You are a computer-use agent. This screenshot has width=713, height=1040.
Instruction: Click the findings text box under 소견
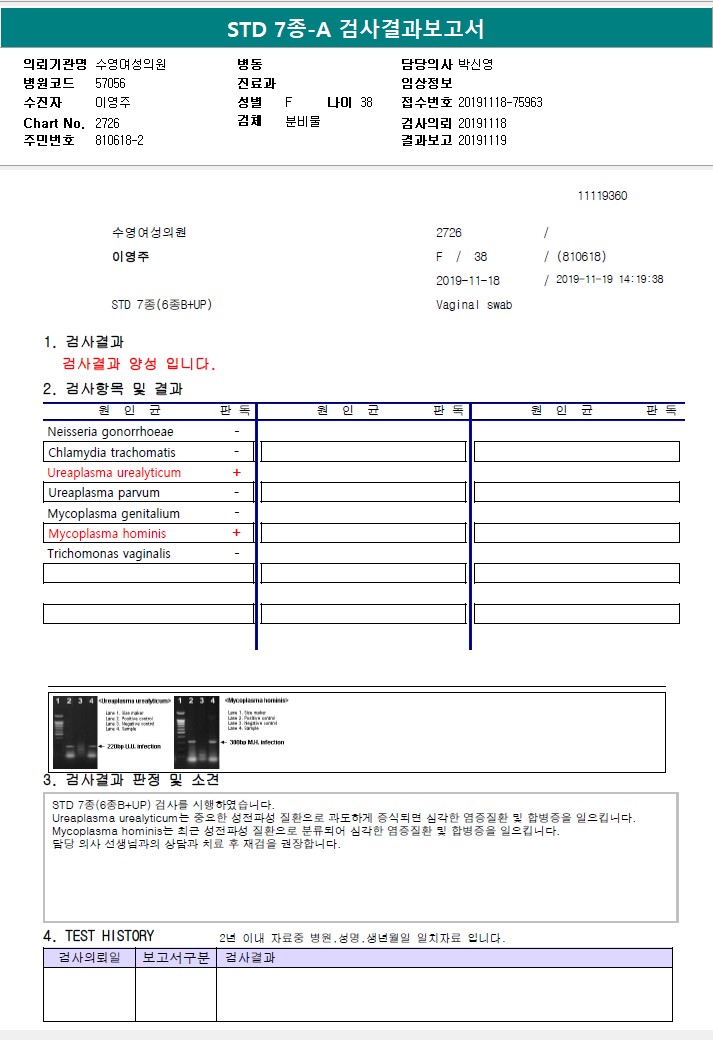pyautogui.click(x=361, y=857)
